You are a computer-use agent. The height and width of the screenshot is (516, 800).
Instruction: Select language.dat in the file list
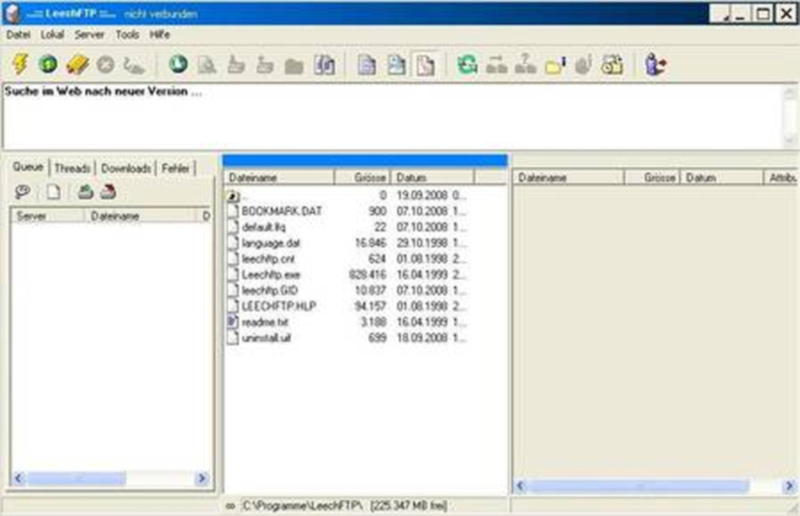[x=270, y=242]
